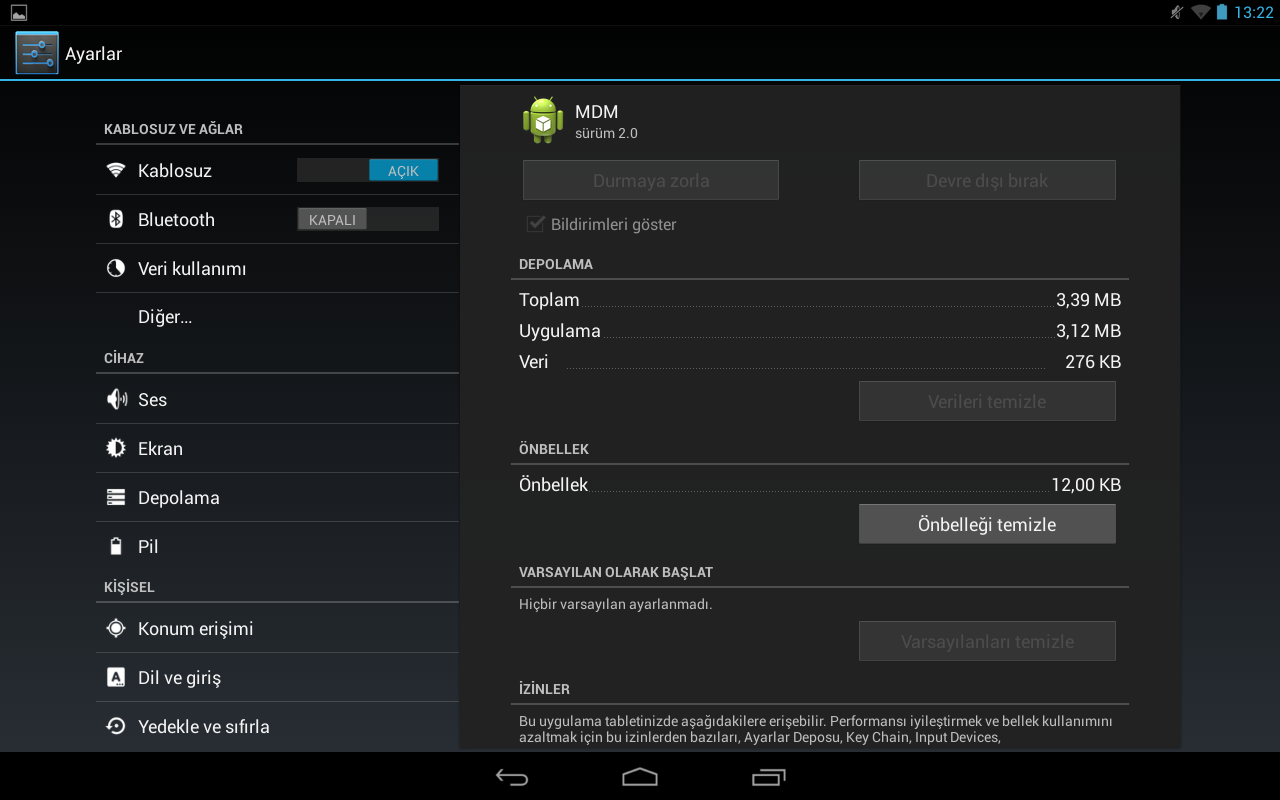Tap the Veri kullanımı data usage icon

coord(116,268)
